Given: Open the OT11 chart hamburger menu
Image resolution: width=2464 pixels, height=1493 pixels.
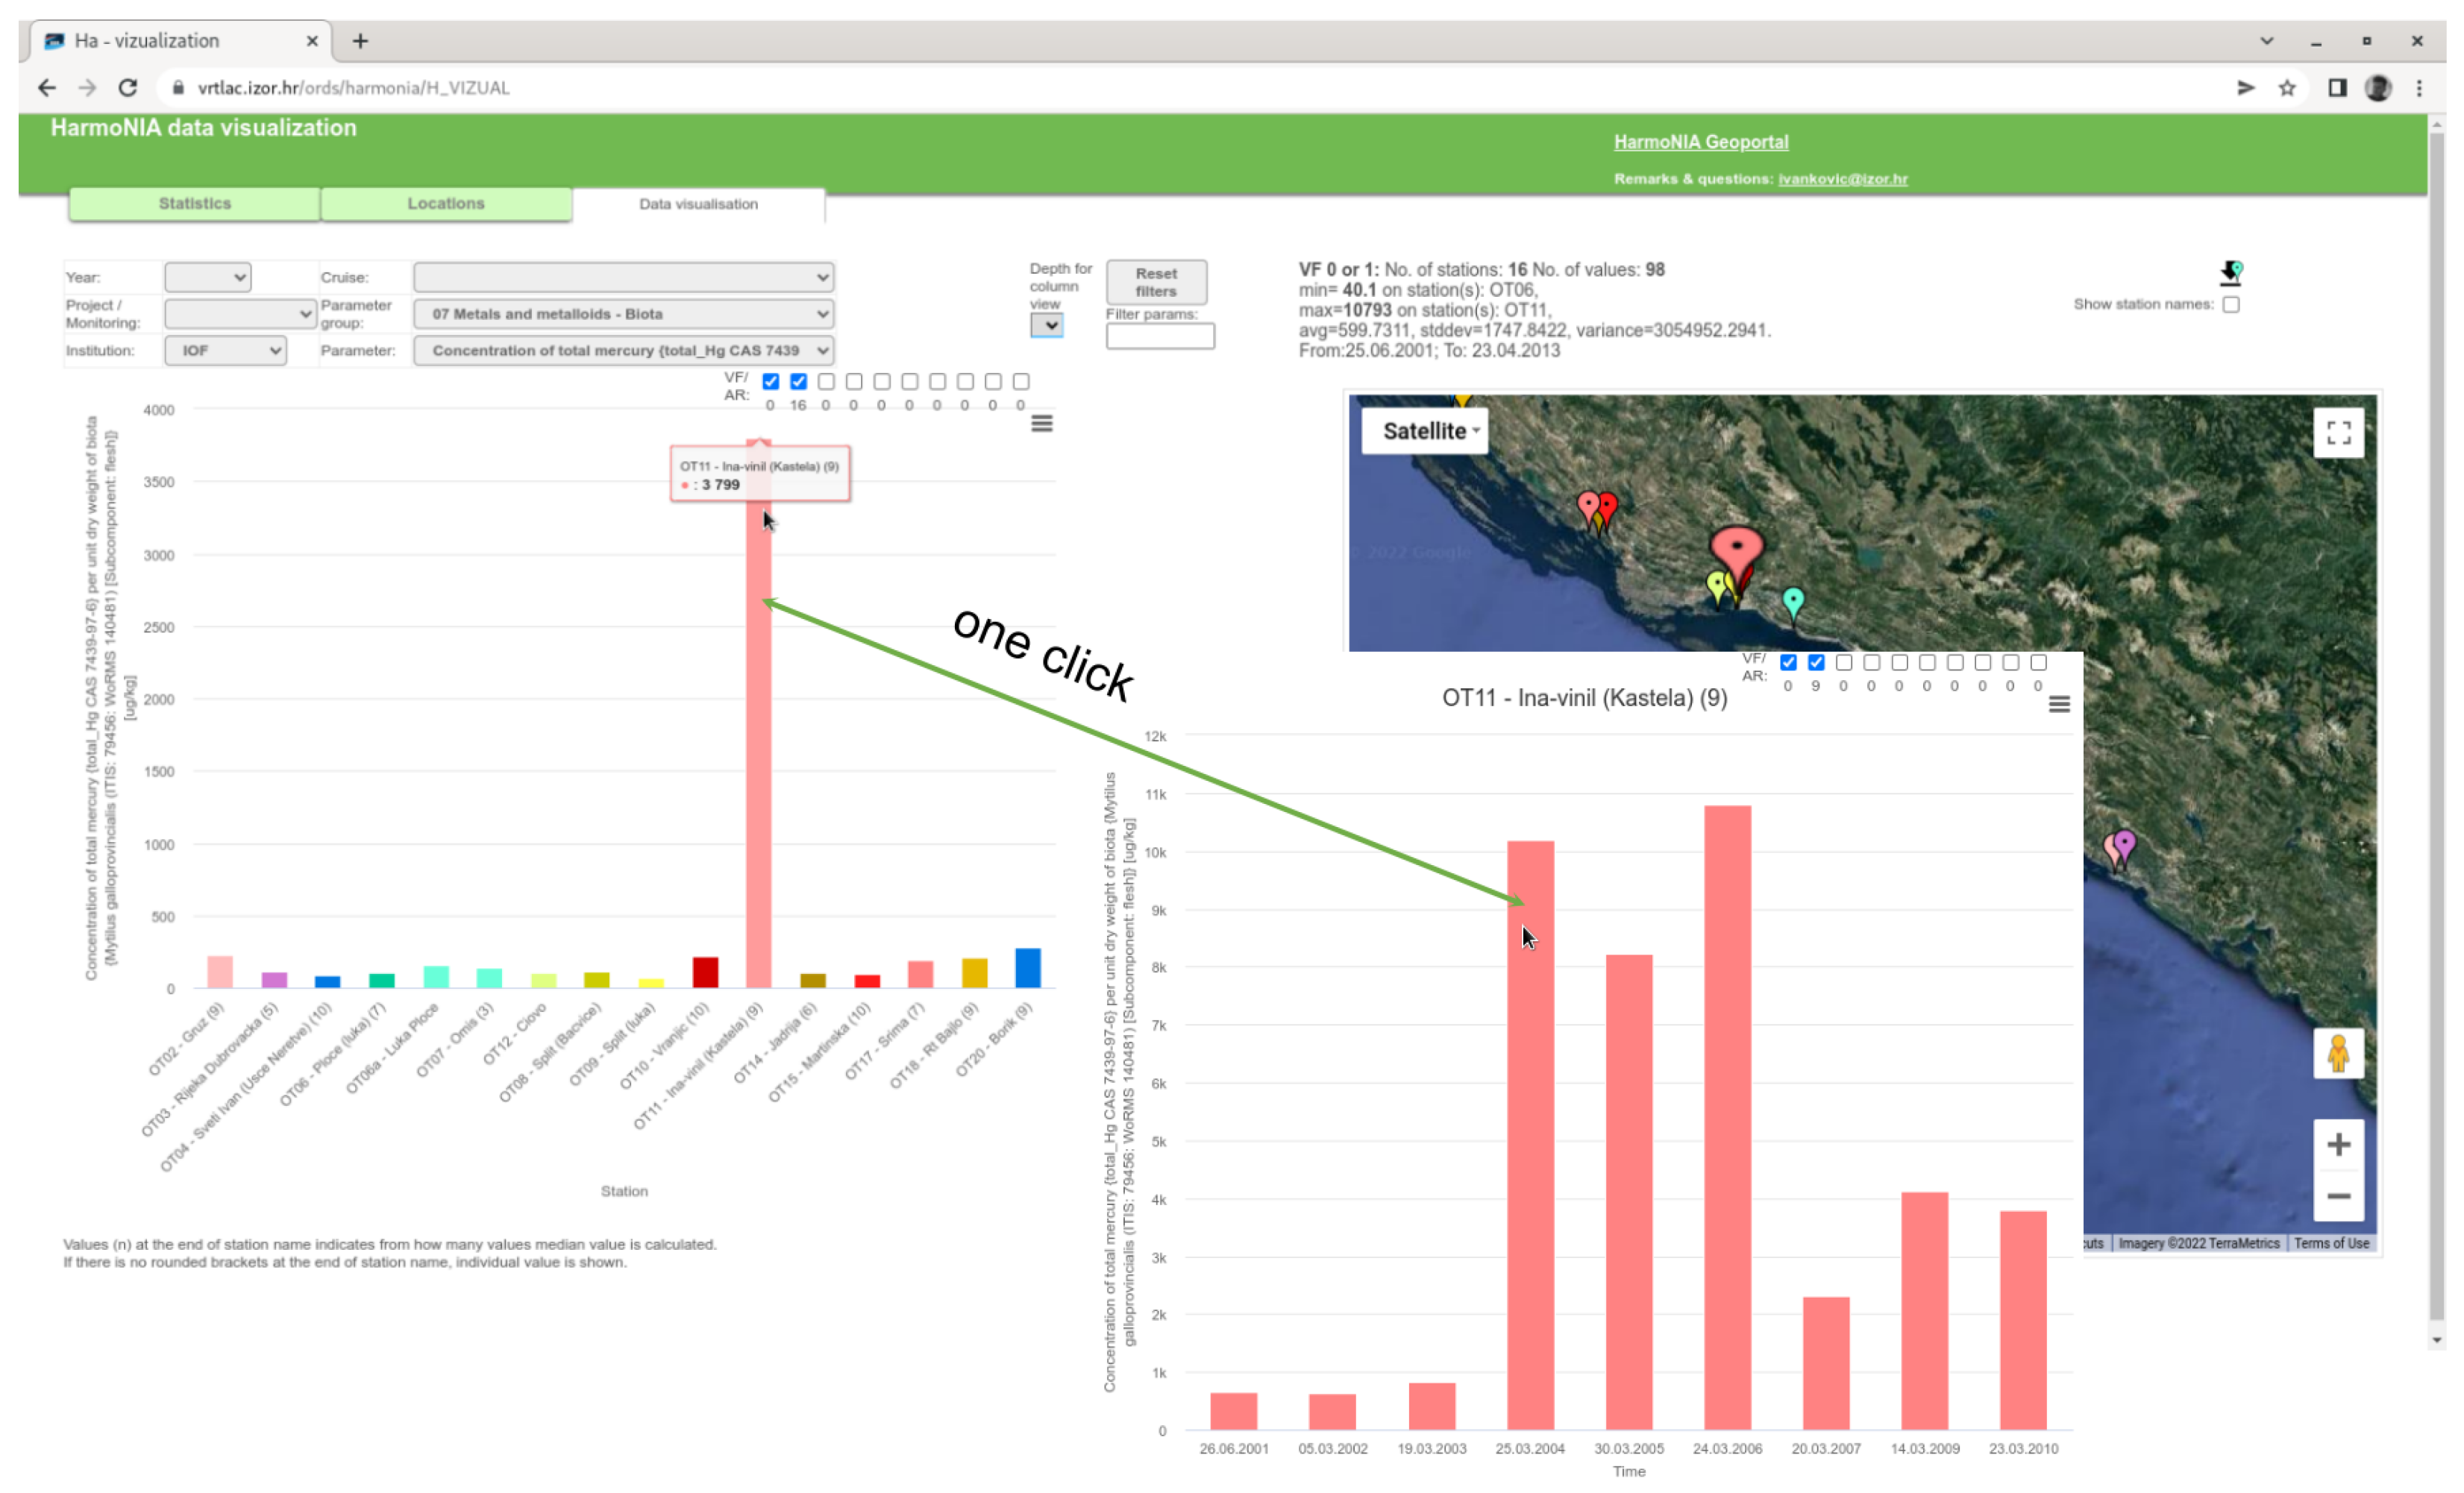Looking at the screenshot, I should click(x=2058, y=704).
